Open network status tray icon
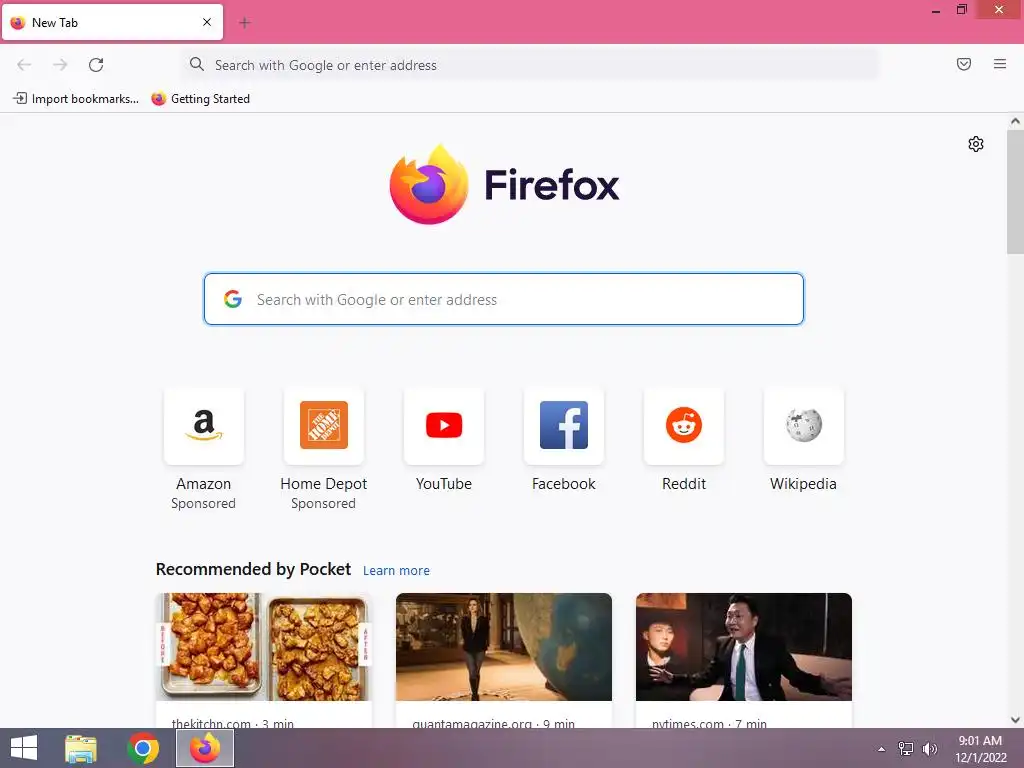This screenshot has height=768, width=1024. coord(906,749)
